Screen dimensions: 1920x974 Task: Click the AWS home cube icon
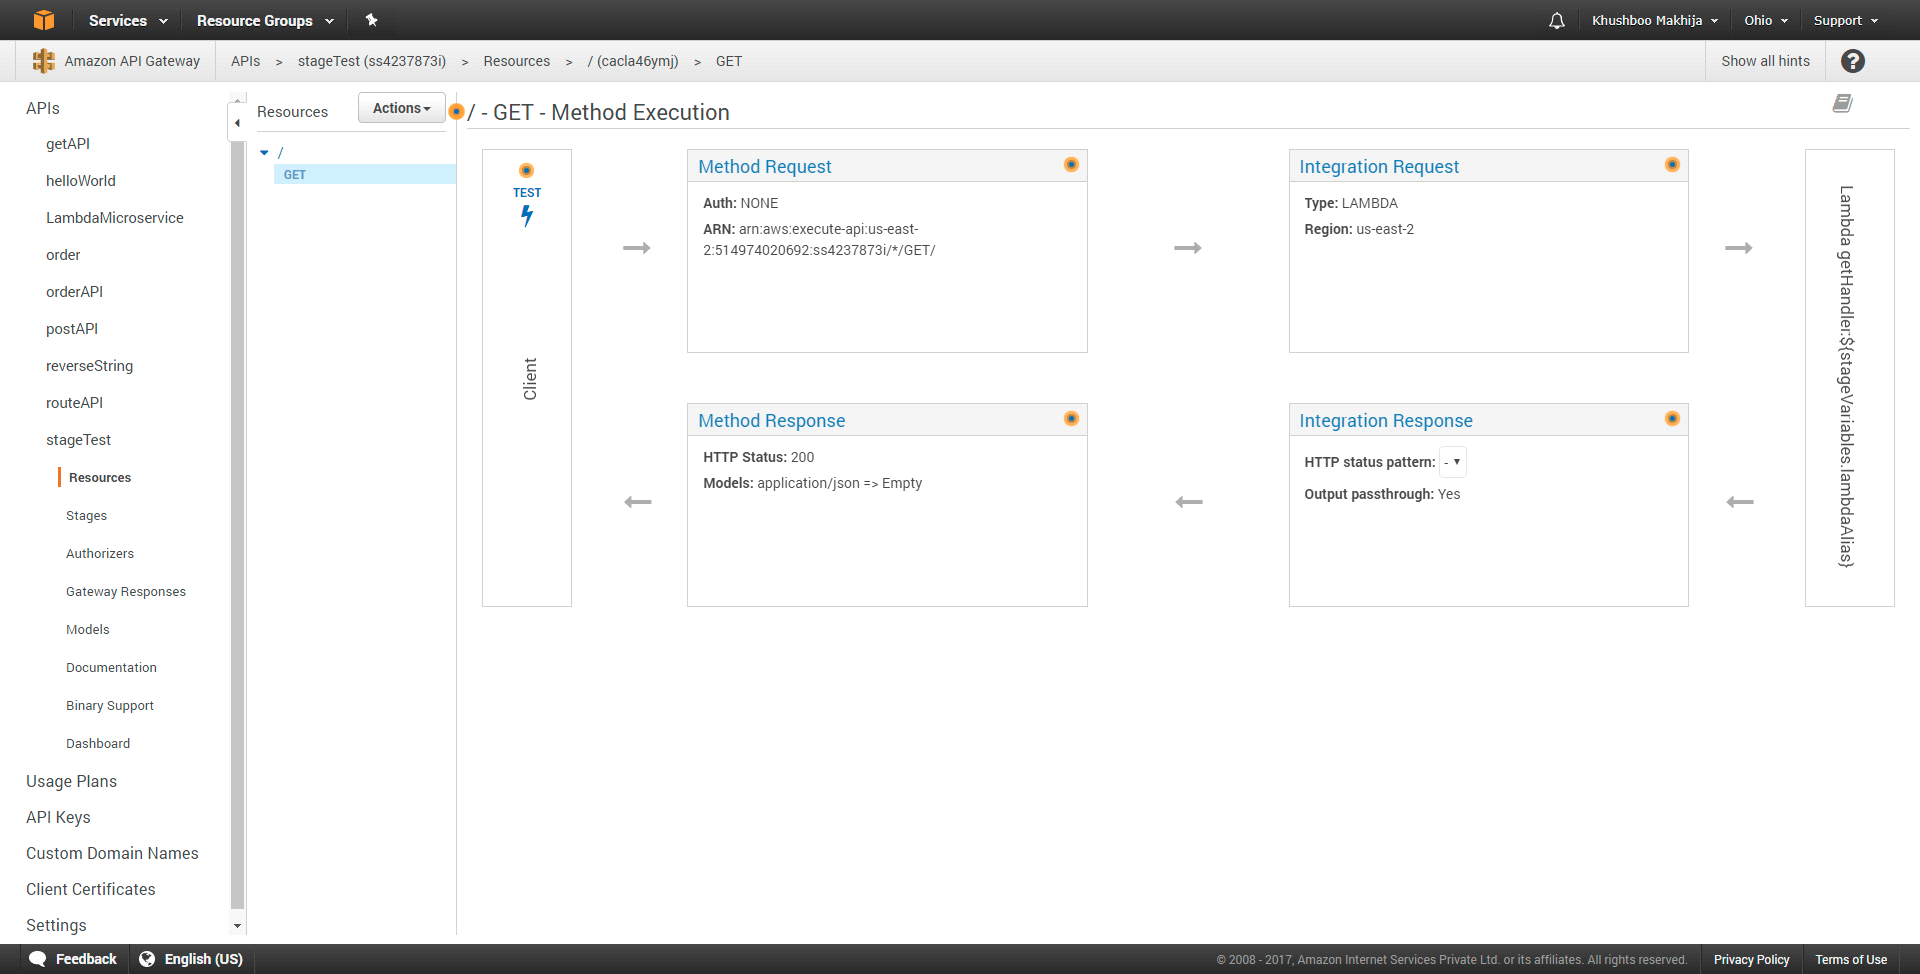tap(44, 20)
